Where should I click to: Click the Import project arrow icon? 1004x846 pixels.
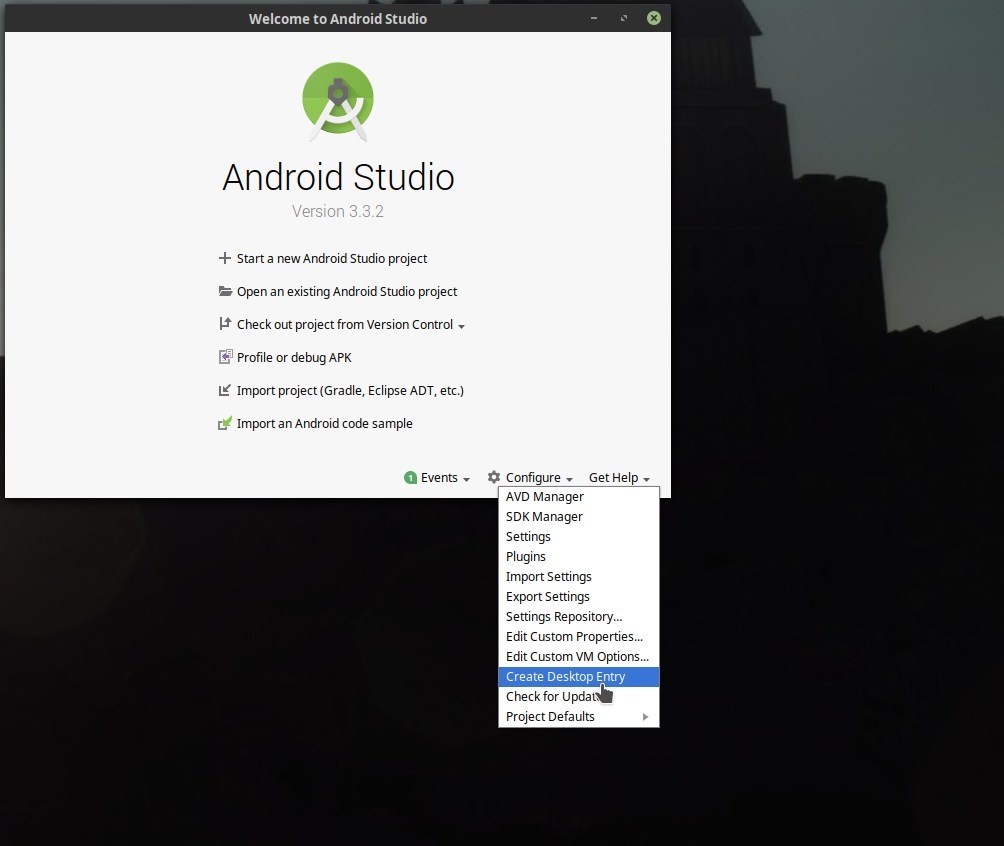pos(225,390)
